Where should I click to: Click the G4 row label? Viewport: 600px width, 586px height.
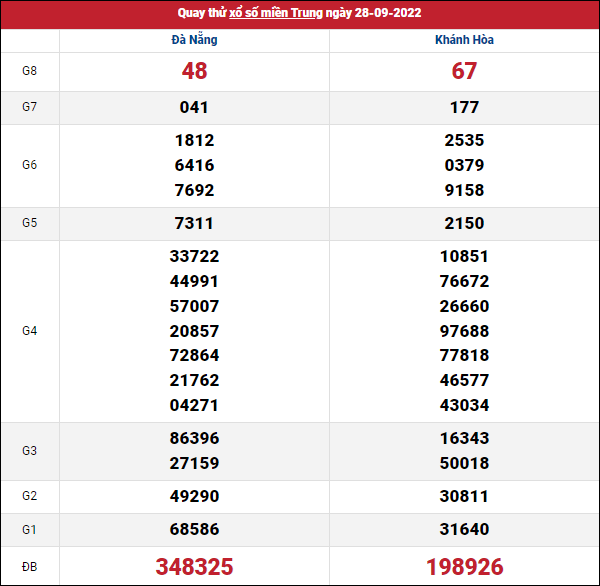pos(30,330)
